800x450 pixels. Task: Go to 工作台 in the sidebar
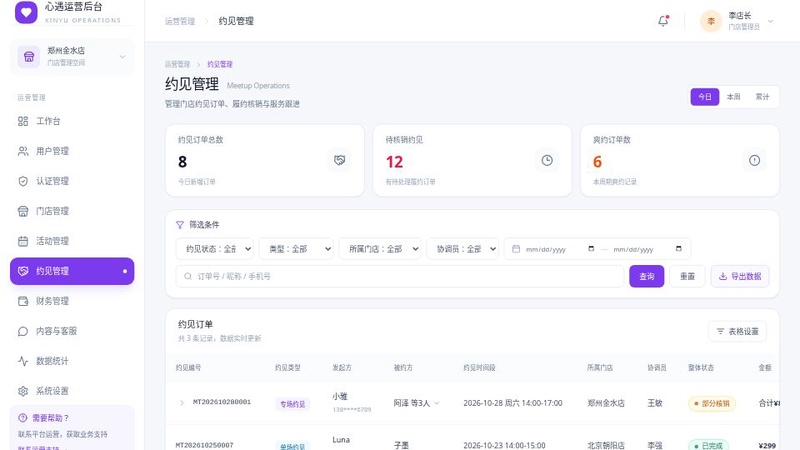pyautogui.click(x=72, y=121)
